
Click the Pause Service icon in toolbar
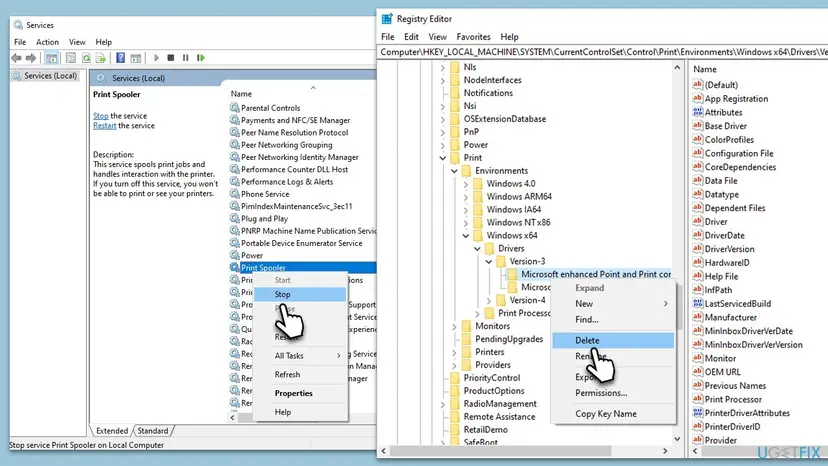pyautogui.click(x=185, y=58)
